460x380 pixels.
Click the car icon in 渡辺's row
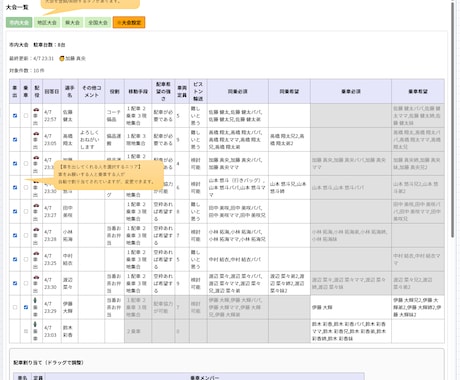coord(36,278)
